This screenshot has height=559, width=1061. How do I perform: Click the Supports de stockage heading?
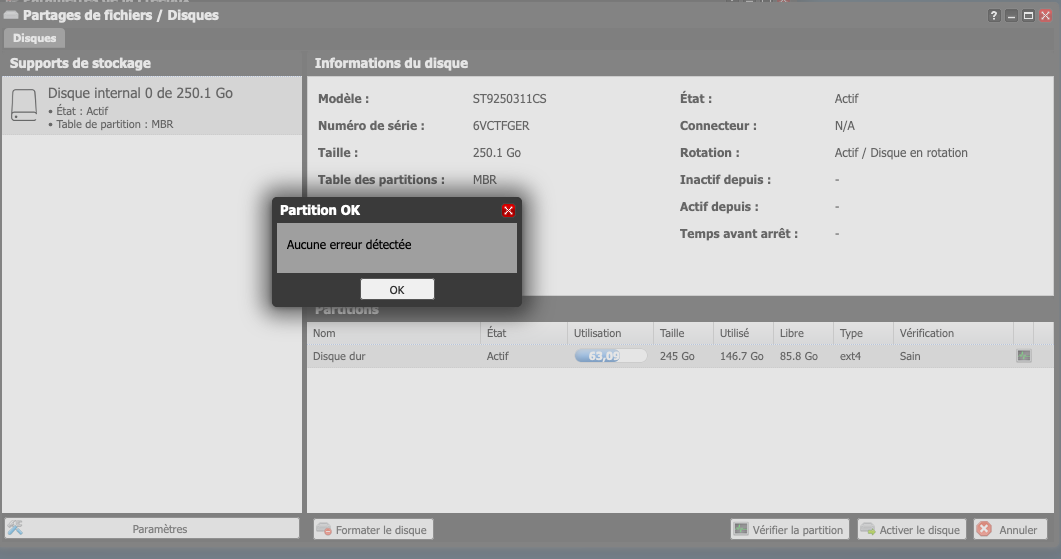pos(80,63)
